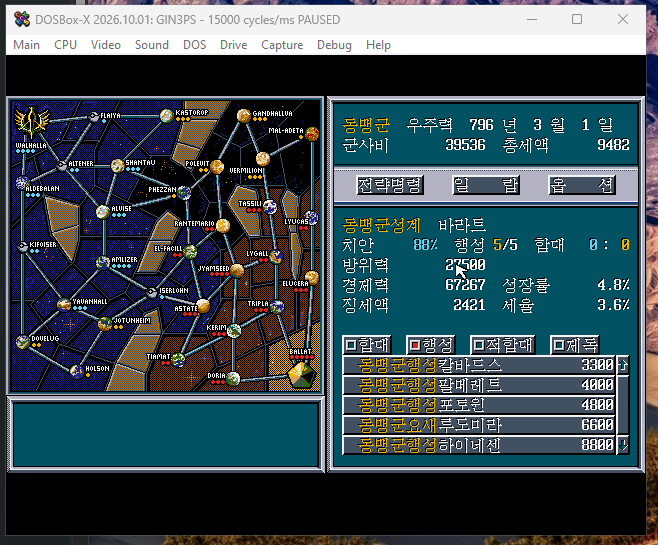Select the Lygall planet icon
The width and height of the screenshot is (658, 545).
point(276,256)
